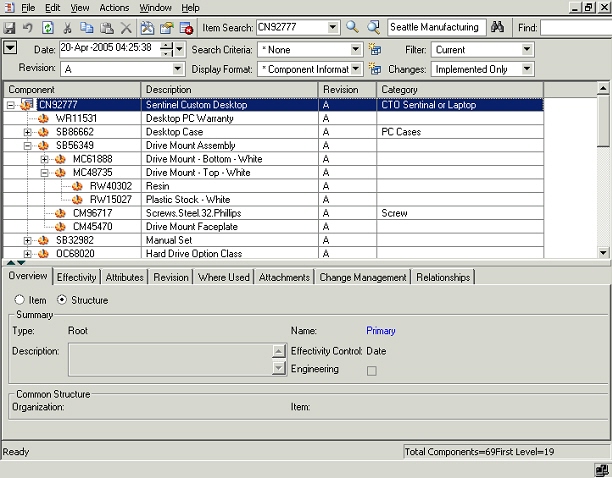The height and width of the screenshot is (478, 612).
Task: Open the Display Format dropdown
Action: 356,69
